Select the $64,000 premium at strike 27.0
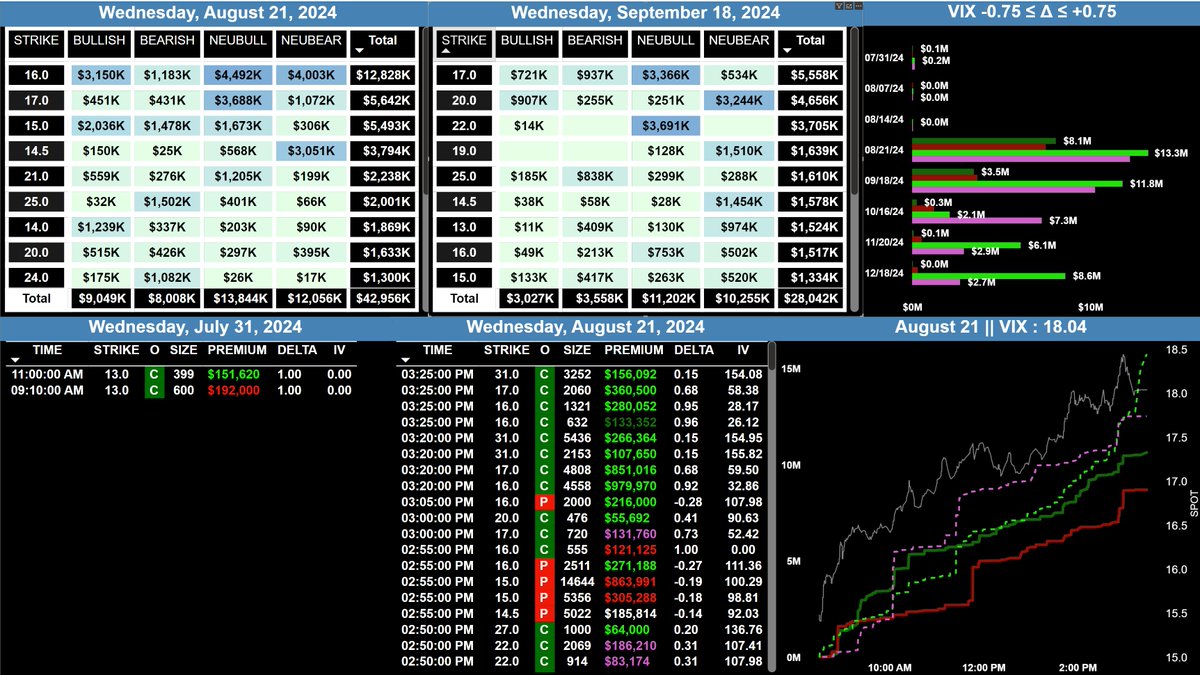The height and width of the screenshot is (675, 1200). coord(627,630)
